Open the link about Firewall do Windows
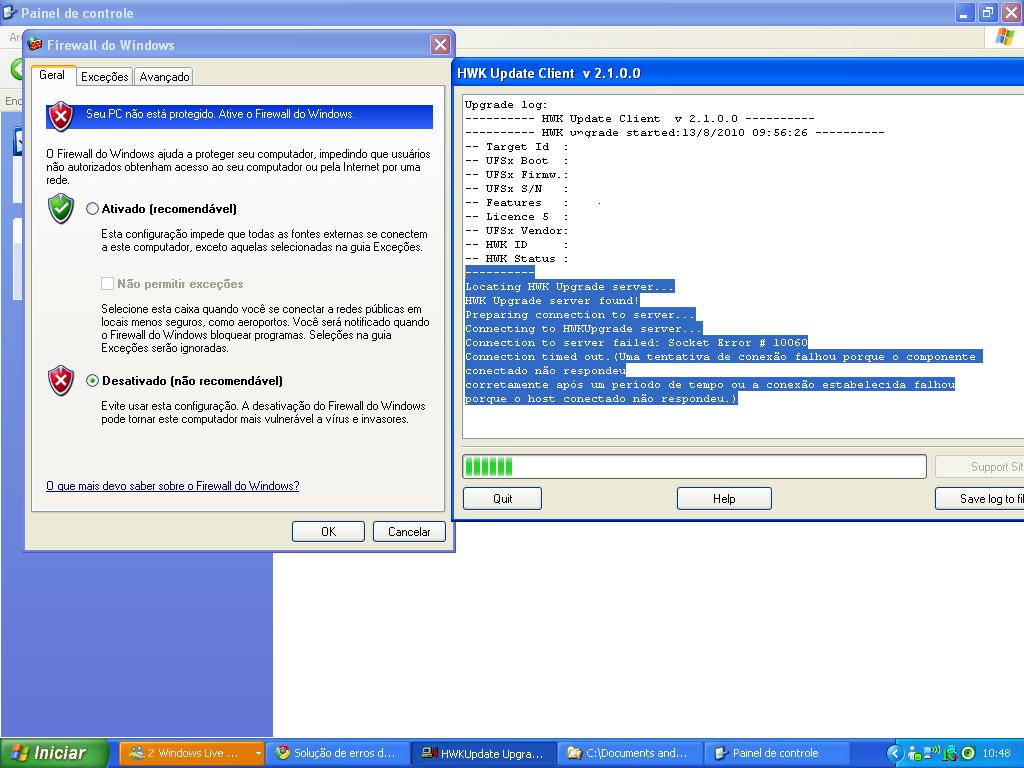The height and width of the screenshot is (768, 1024). coord(172,486)
